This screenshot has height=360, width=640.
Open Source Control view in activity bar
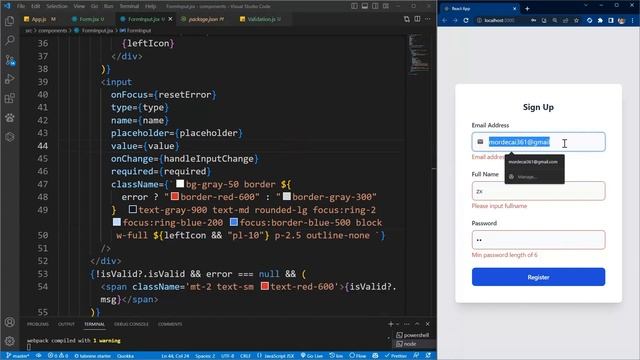(10, 60)
